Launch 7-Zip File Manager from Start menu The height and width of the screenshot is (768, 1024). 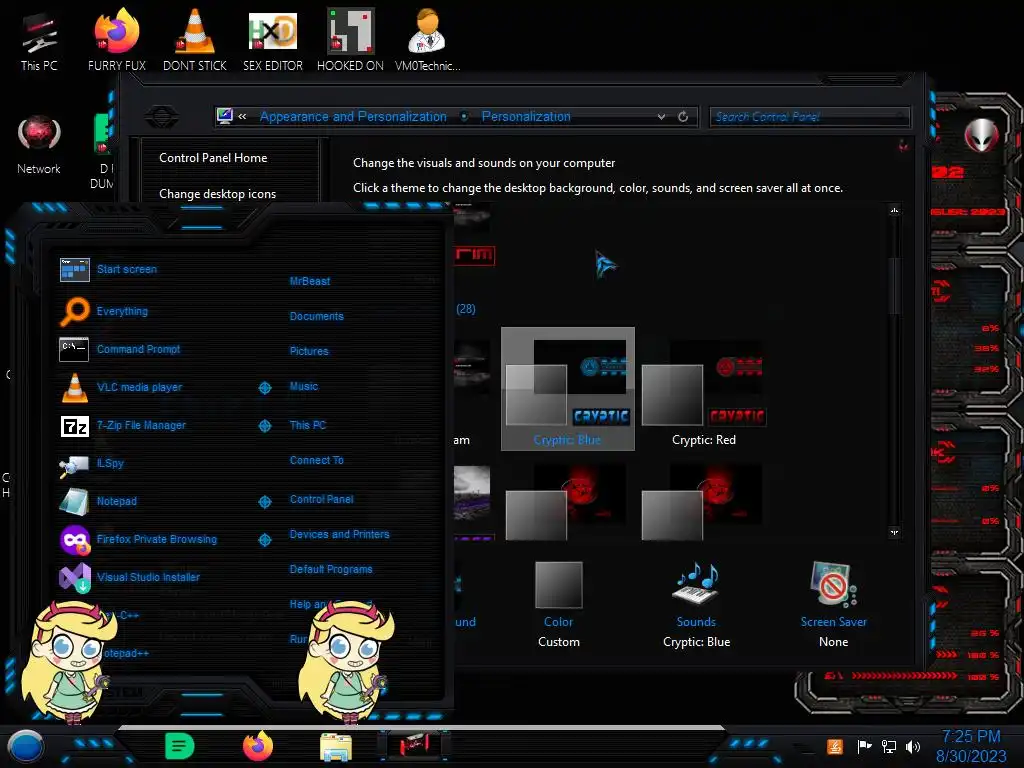[123, 425]
